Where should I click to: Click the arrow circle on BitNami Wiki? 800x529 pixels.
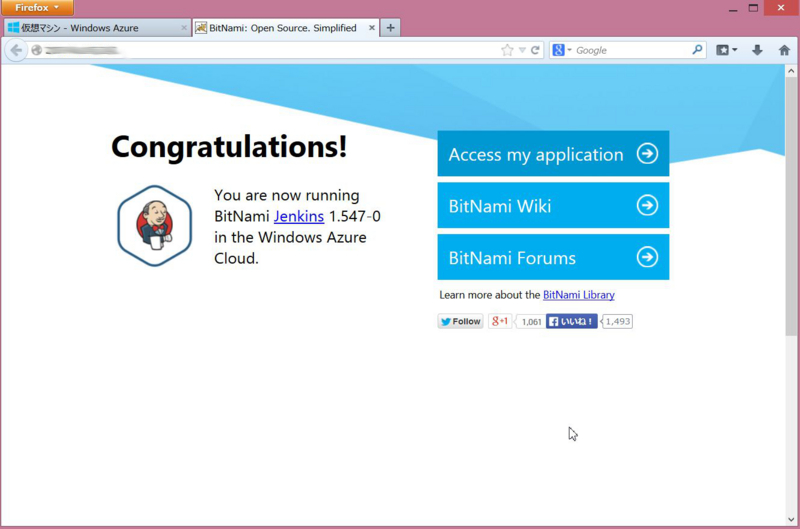[x=647, y=205]
